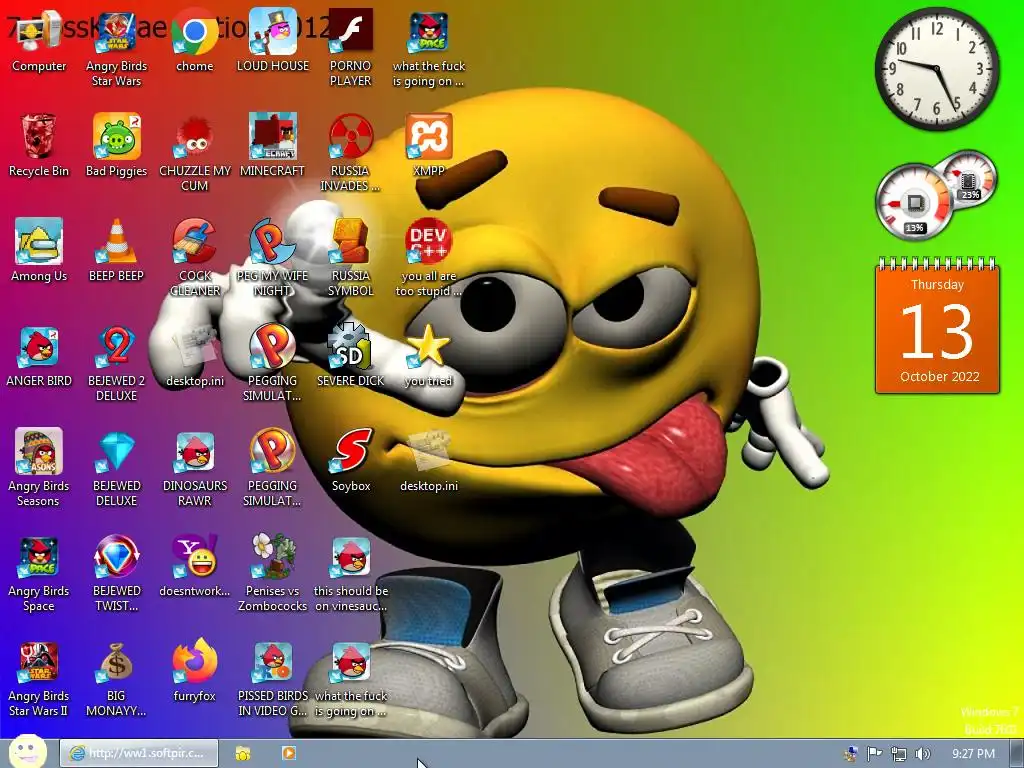
Task: Open the Bad Piggies shortcut
Action: (116, 145)
